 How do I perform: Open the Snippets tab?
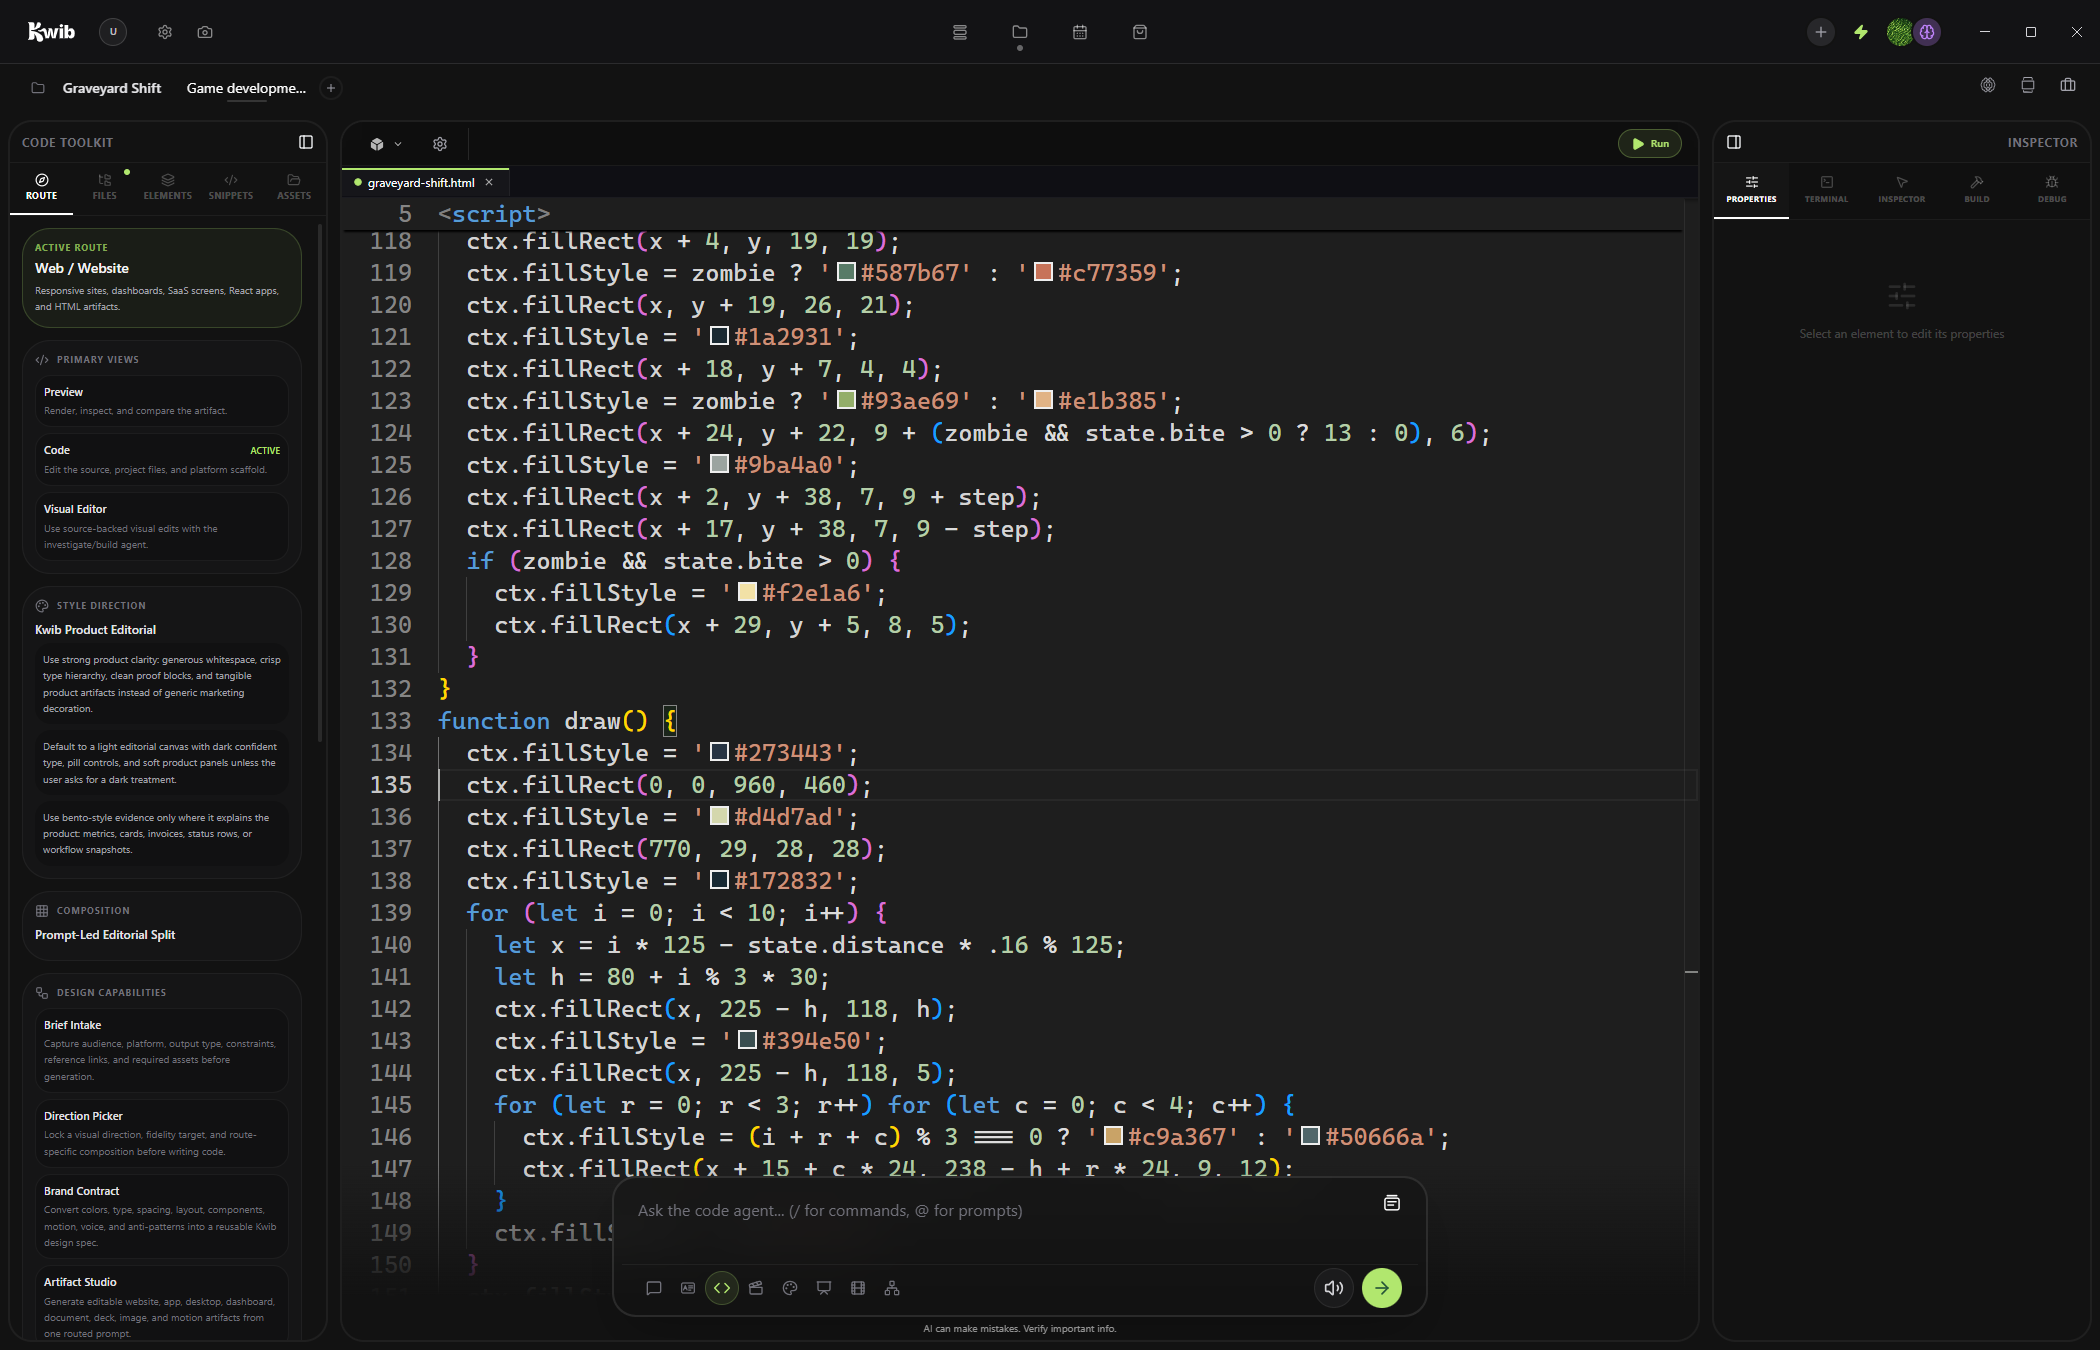pyautogui.click(x=231, y=187)
